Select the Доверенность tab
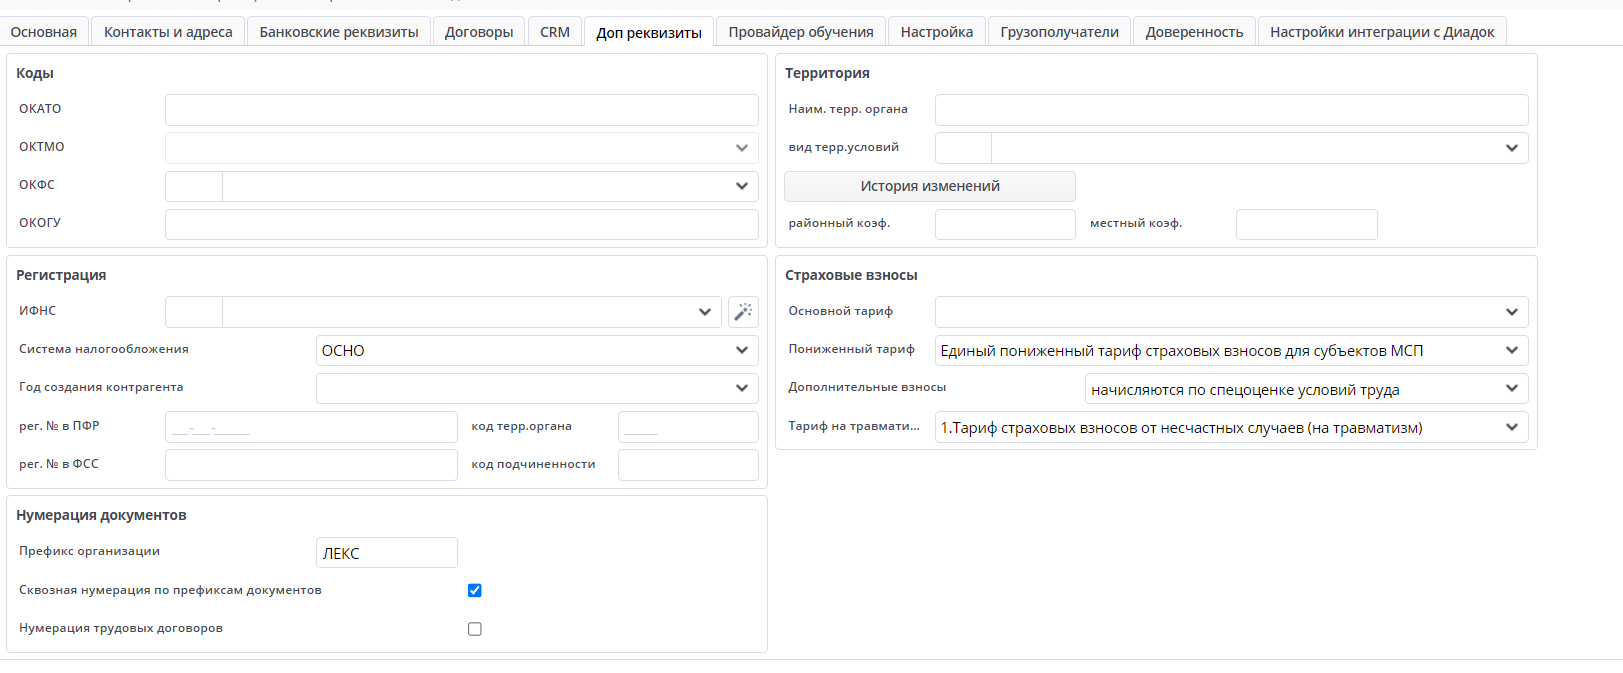Viewport: 1623px width, 673px height. tap(1194, 32)
